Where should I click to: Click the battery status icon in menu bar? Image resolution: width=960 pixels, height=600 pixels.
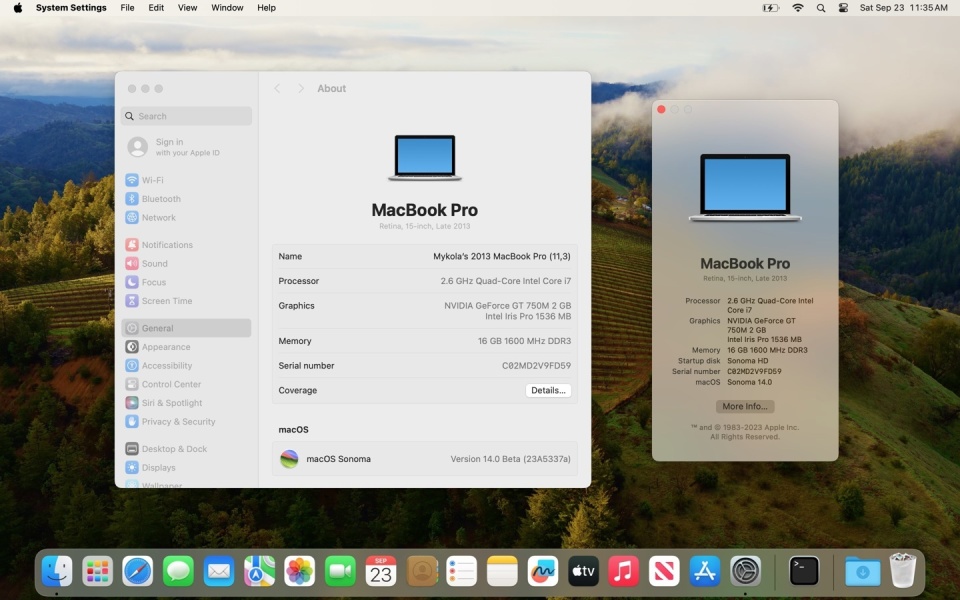point(770,8)
